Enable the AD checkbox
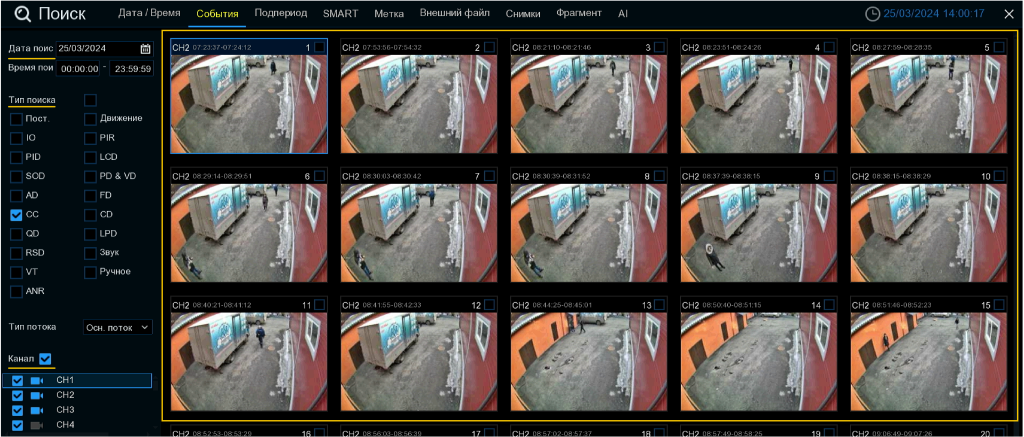1024x437 pixels. (16, 195)
